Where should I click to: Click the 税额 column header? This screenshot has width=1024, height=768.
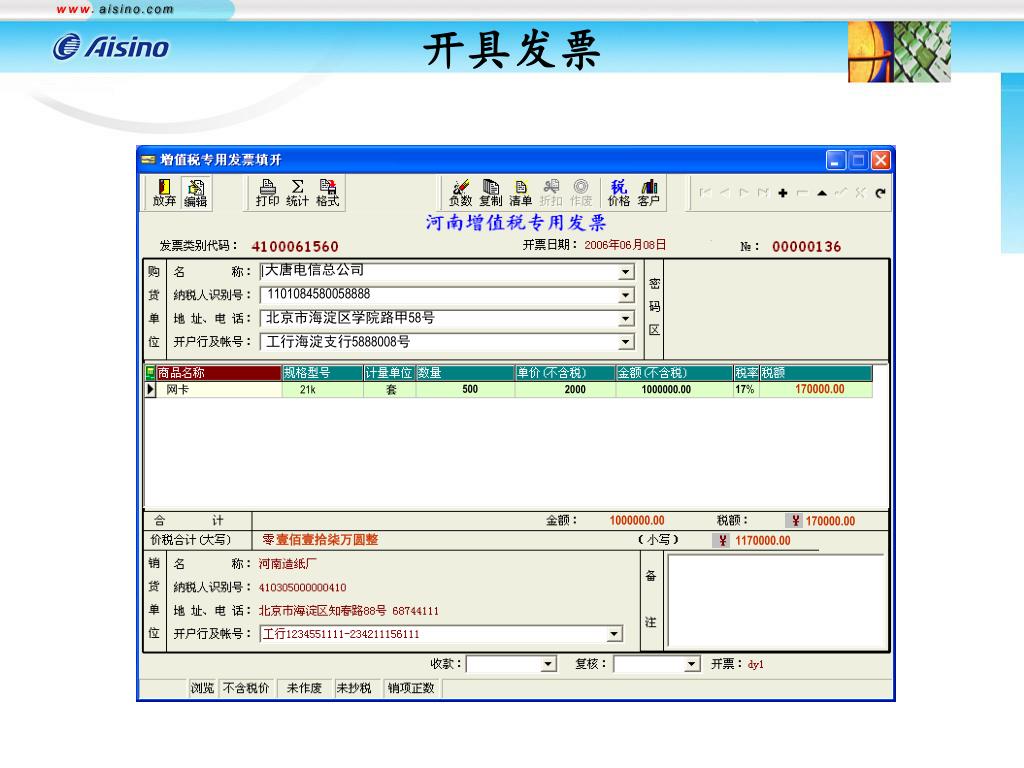[x=816, y=373]
